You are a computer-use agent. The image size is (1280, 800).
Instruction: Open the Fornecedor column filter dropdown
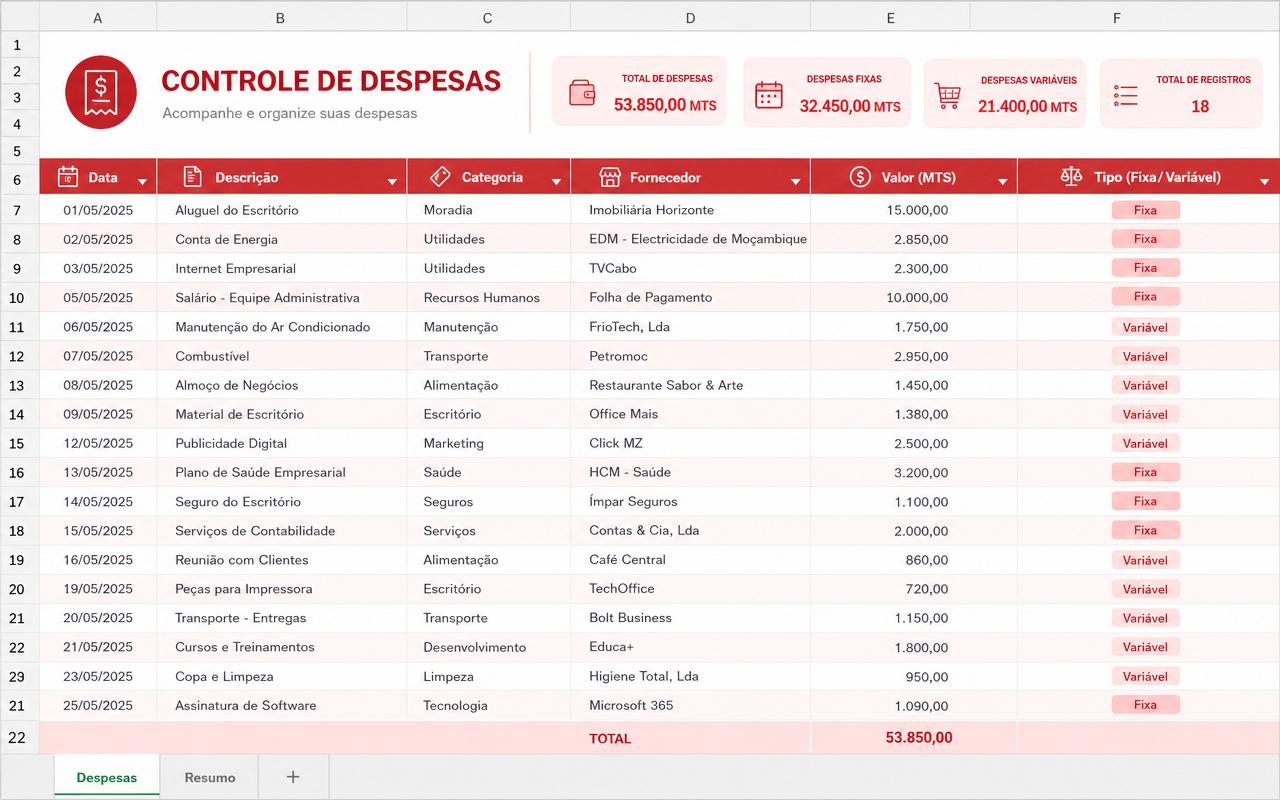(x=796, y=182)
